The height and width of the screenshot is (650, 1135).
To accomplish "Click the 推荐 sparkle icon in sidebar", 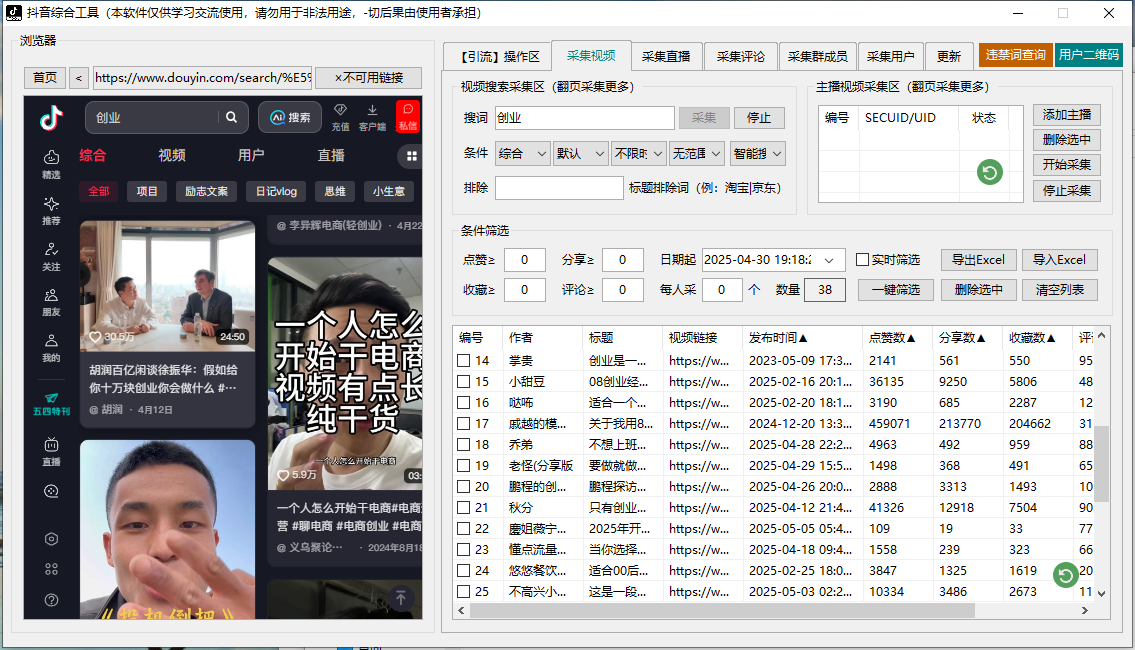I will pos(51,210).
